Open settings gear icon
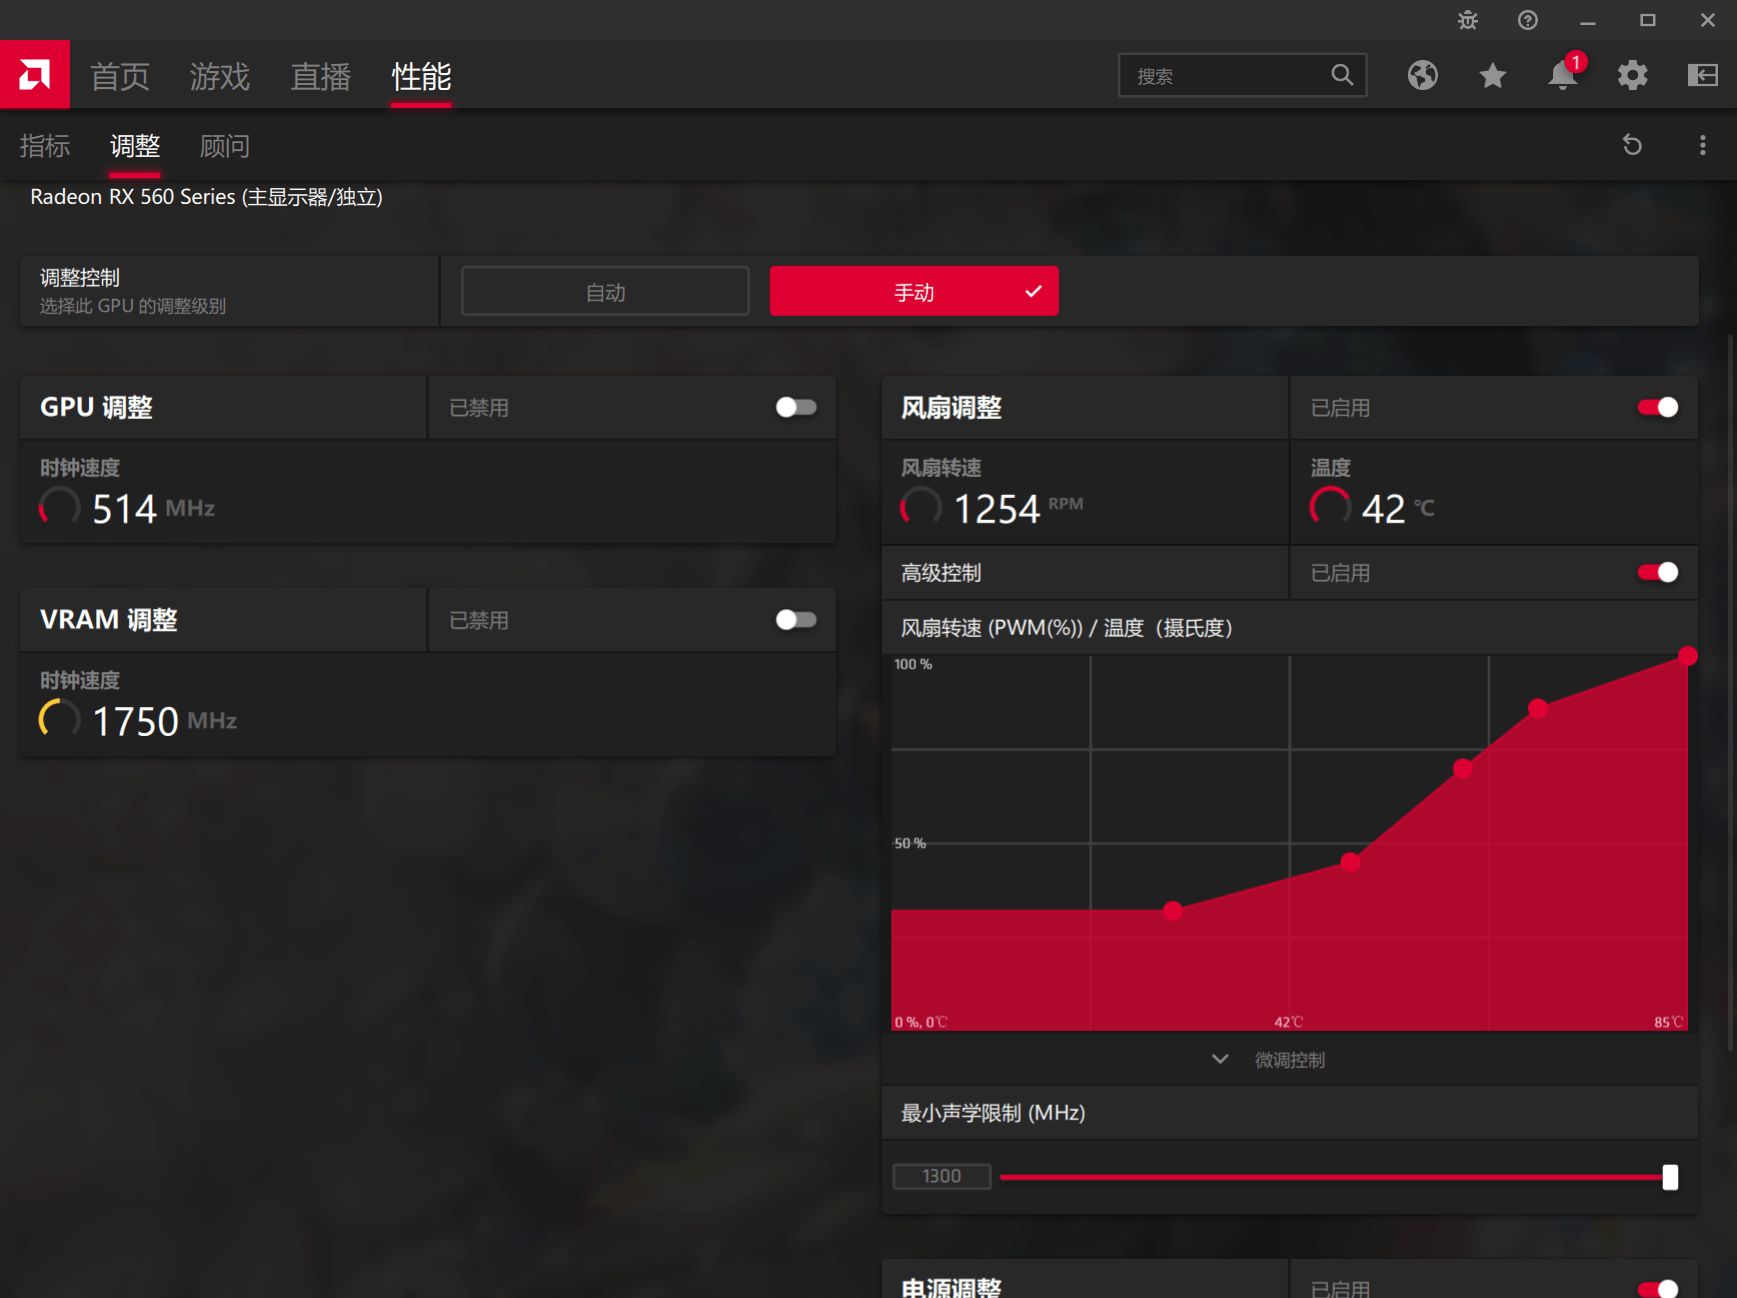Image resolution: width=1737 pixels, height=1298 pixels. [1632, 75]
